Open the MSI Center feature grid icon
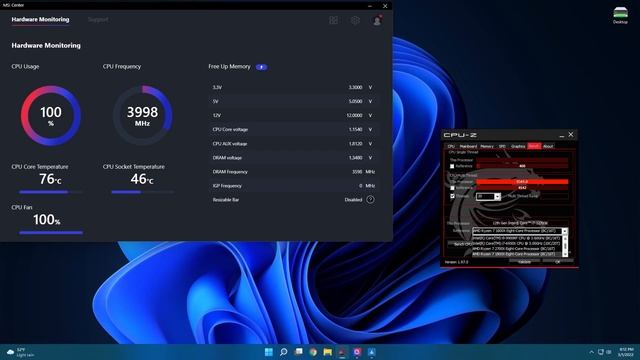 [x=333, y=20]
